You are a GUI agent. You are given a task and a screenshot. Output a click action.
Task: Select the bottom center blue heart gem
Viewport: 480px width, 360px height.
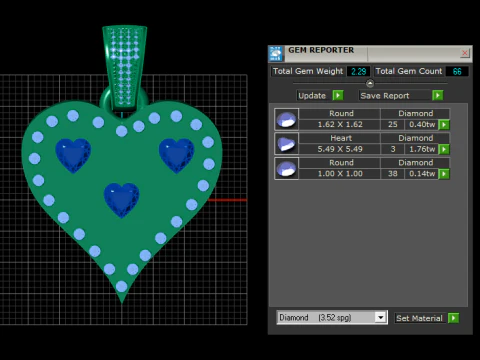(x=122, y=200)
